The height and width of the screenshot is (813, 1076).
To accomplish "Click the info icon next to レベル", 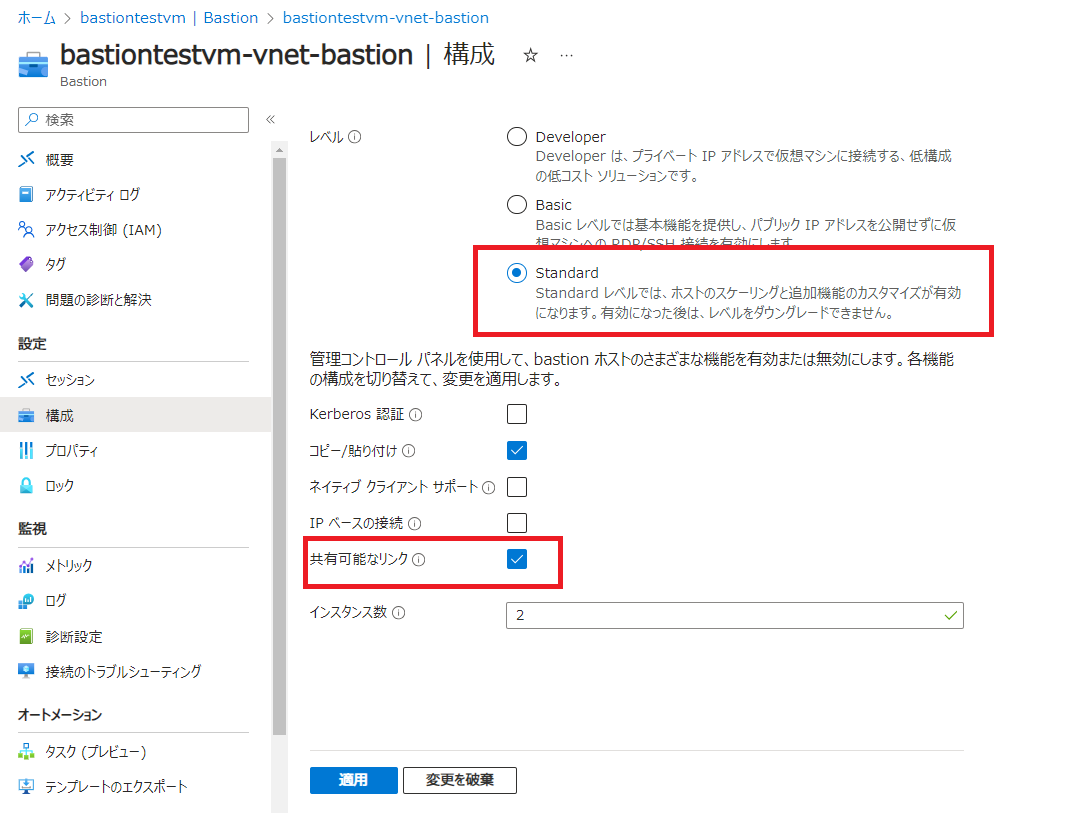I will pos(354,137).
